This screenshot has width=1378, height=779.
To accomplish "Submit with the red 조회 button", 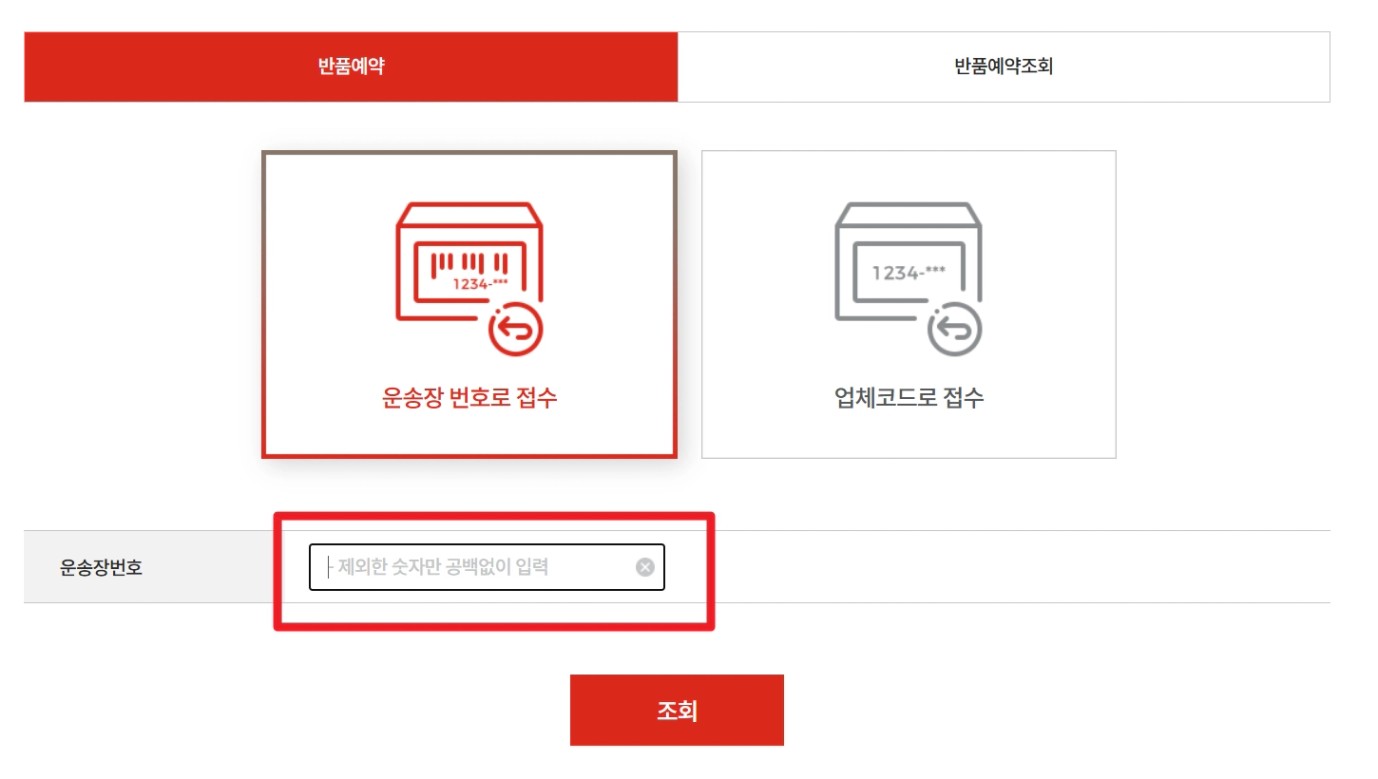I will pos(677,710).
